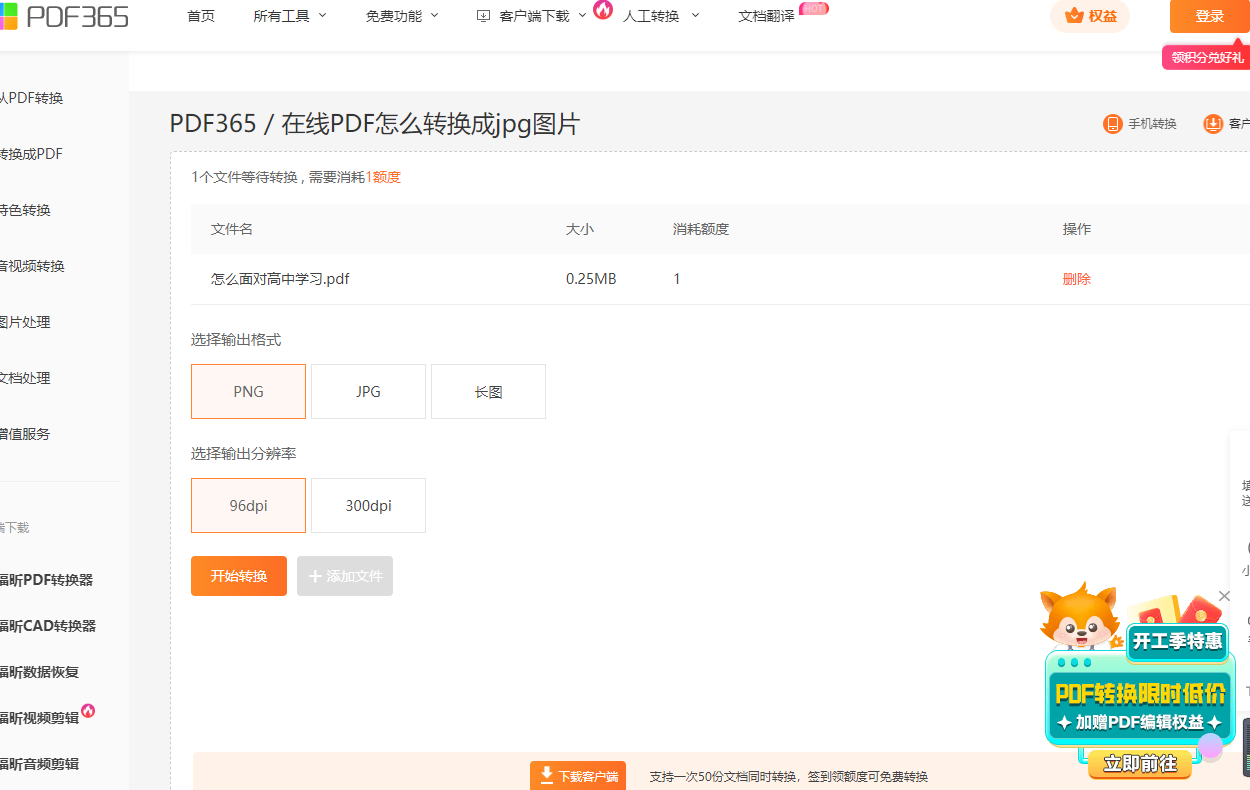
Task: Click file name 怎么面对高中学习.pdf
Action: point(280,279)
